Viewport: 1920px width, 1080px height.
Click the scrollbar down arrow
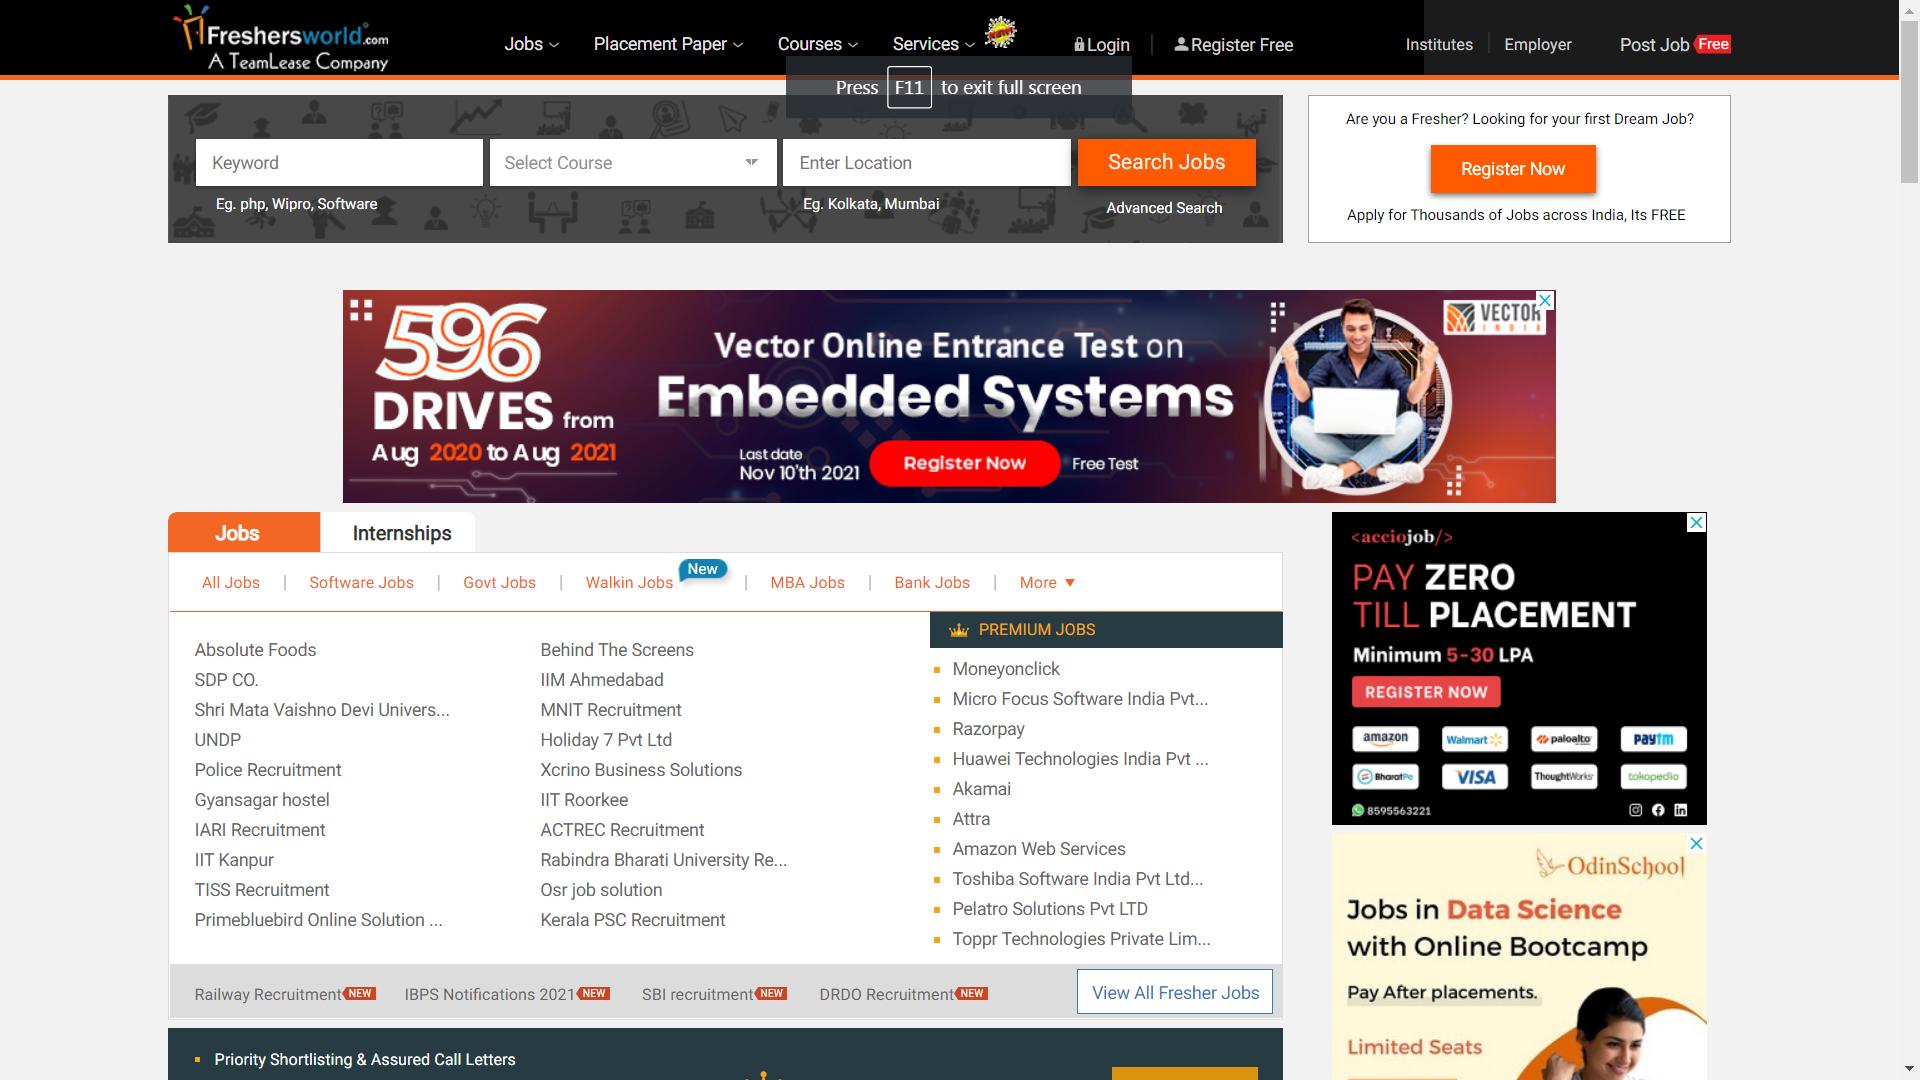click(1909, 1070)
